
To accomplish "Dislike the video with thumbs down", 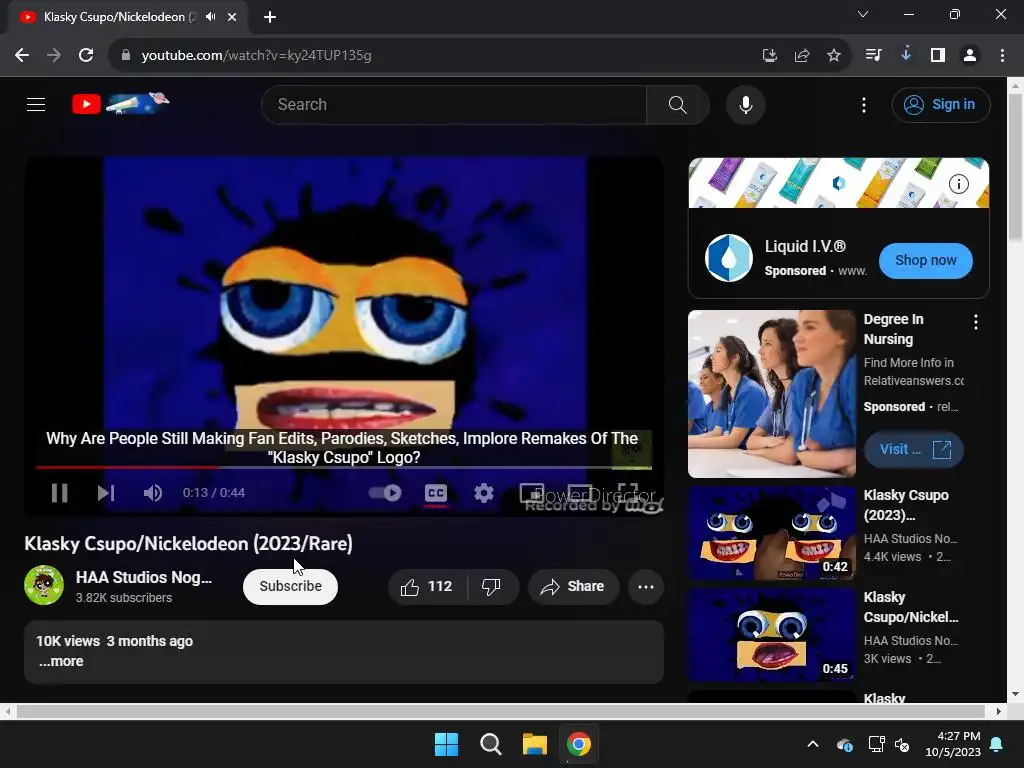I will tap(492, 586).
